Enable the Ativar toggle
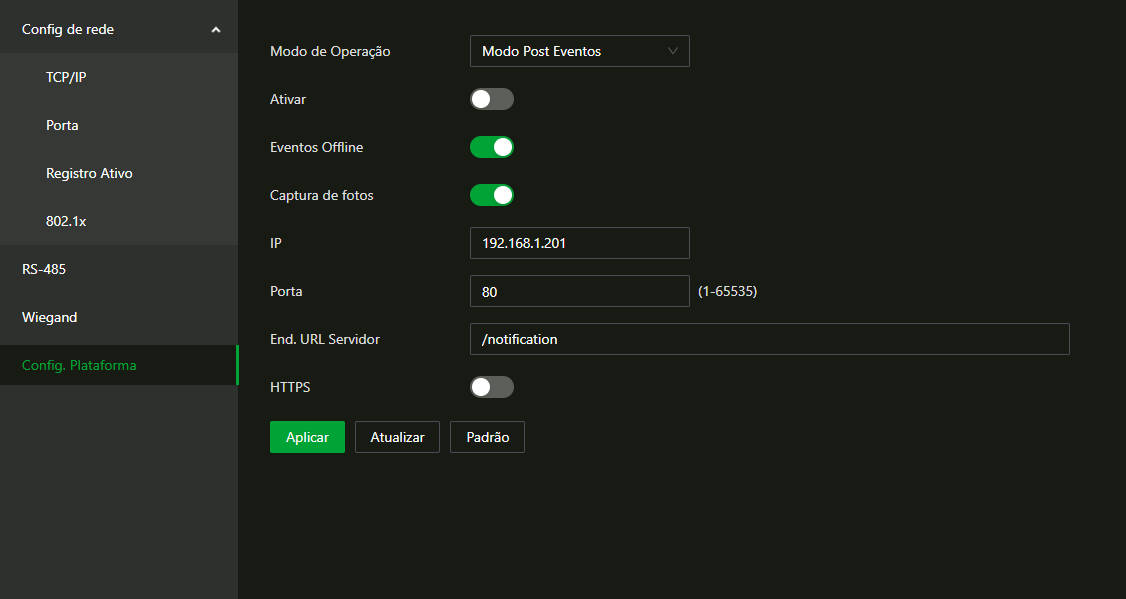This screenshot has width=1126, height=599. point(492,99)
